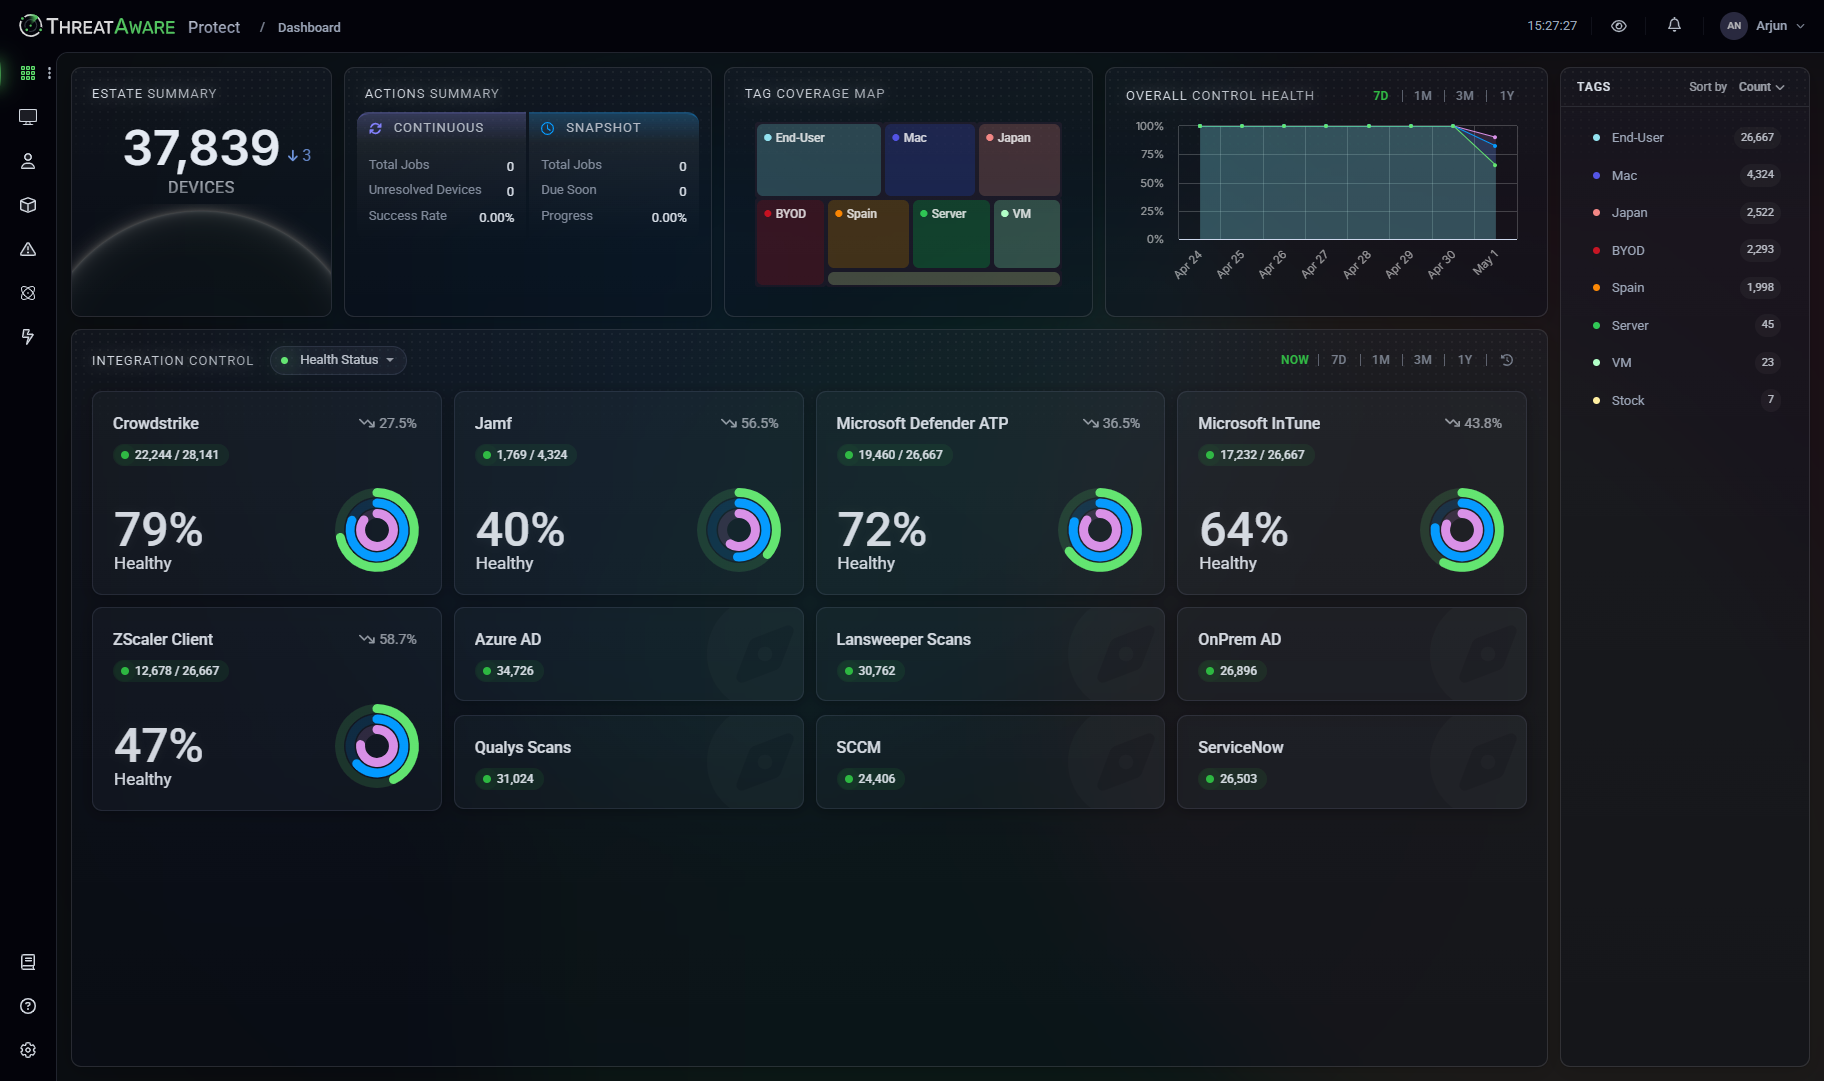Open the documentation book icon in sidebar

(x=28, y=962)
